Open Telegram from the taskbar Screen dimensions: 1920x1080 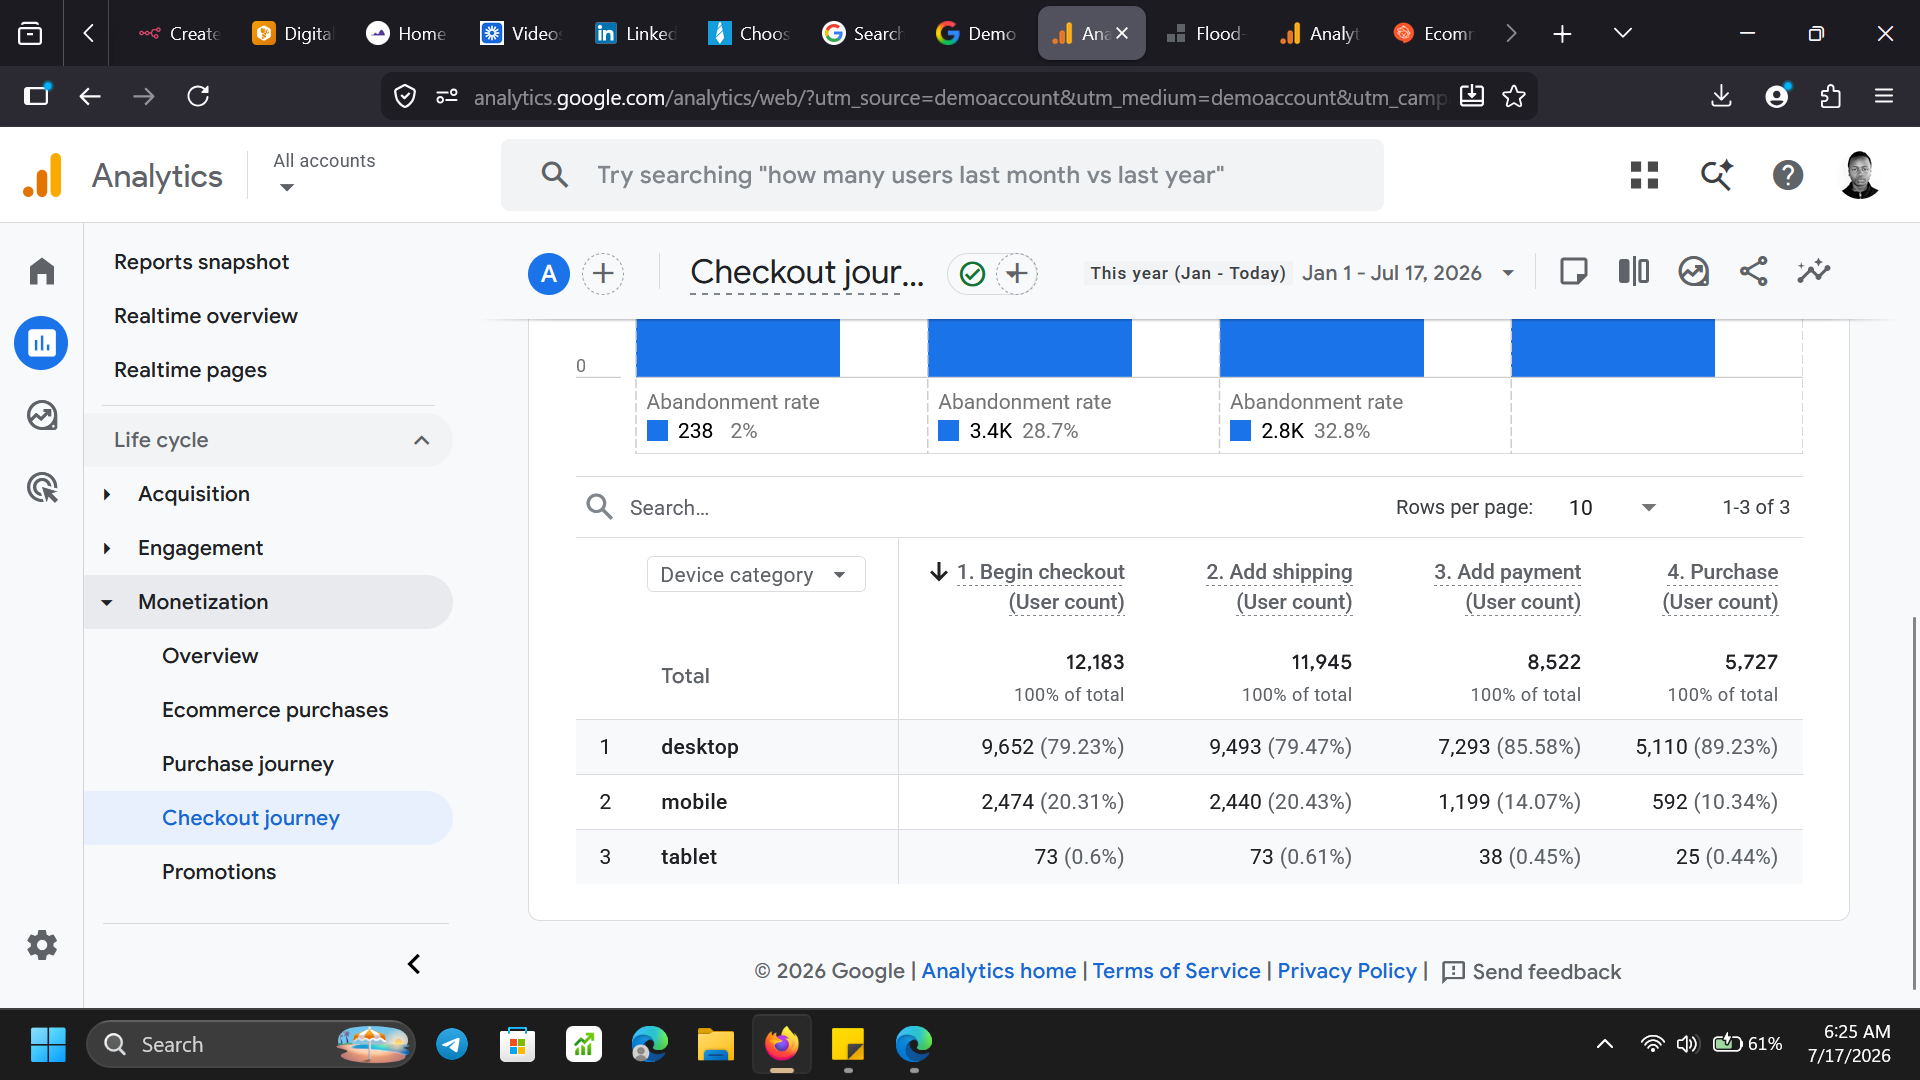(452, 1044)
